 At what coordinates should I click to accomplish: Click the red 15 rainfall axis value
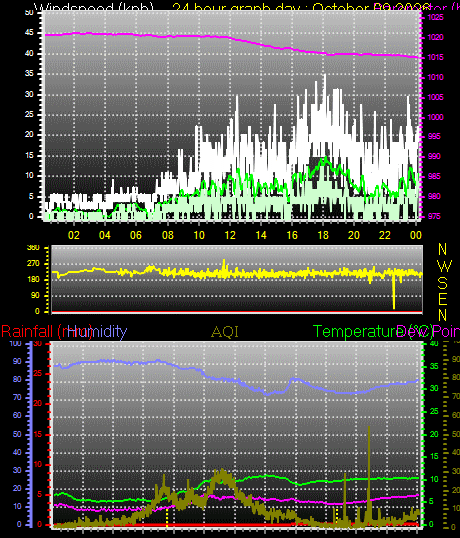coord(38,434)
